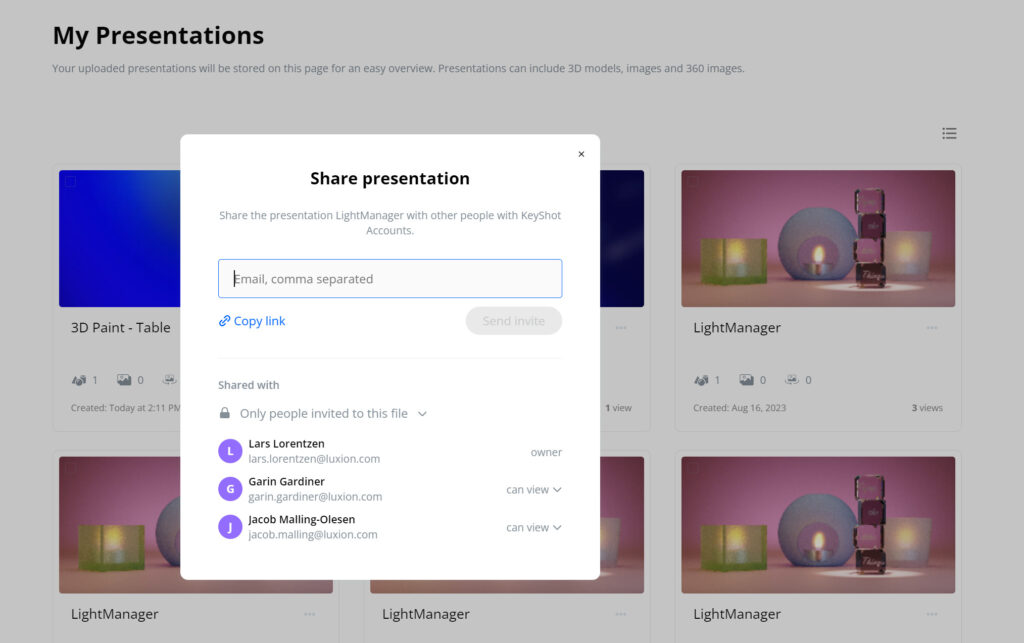Click Lars Lorentzen's avatar icon

pos(229,450)
